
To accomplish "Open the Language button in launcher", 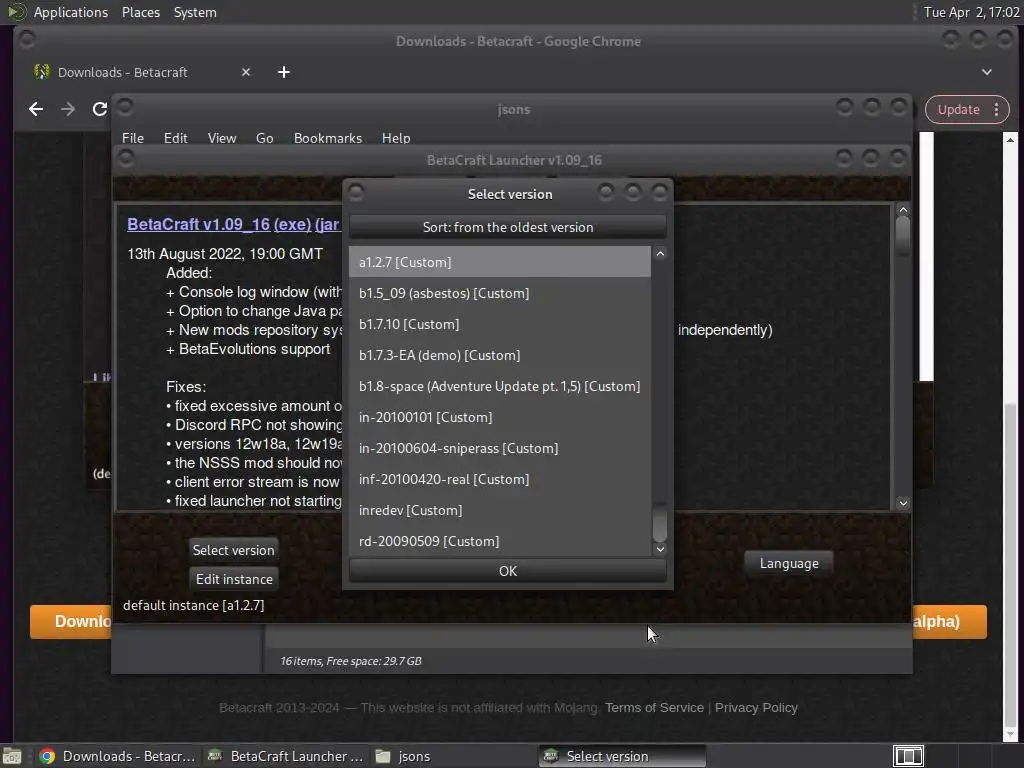I will [789, 563].
